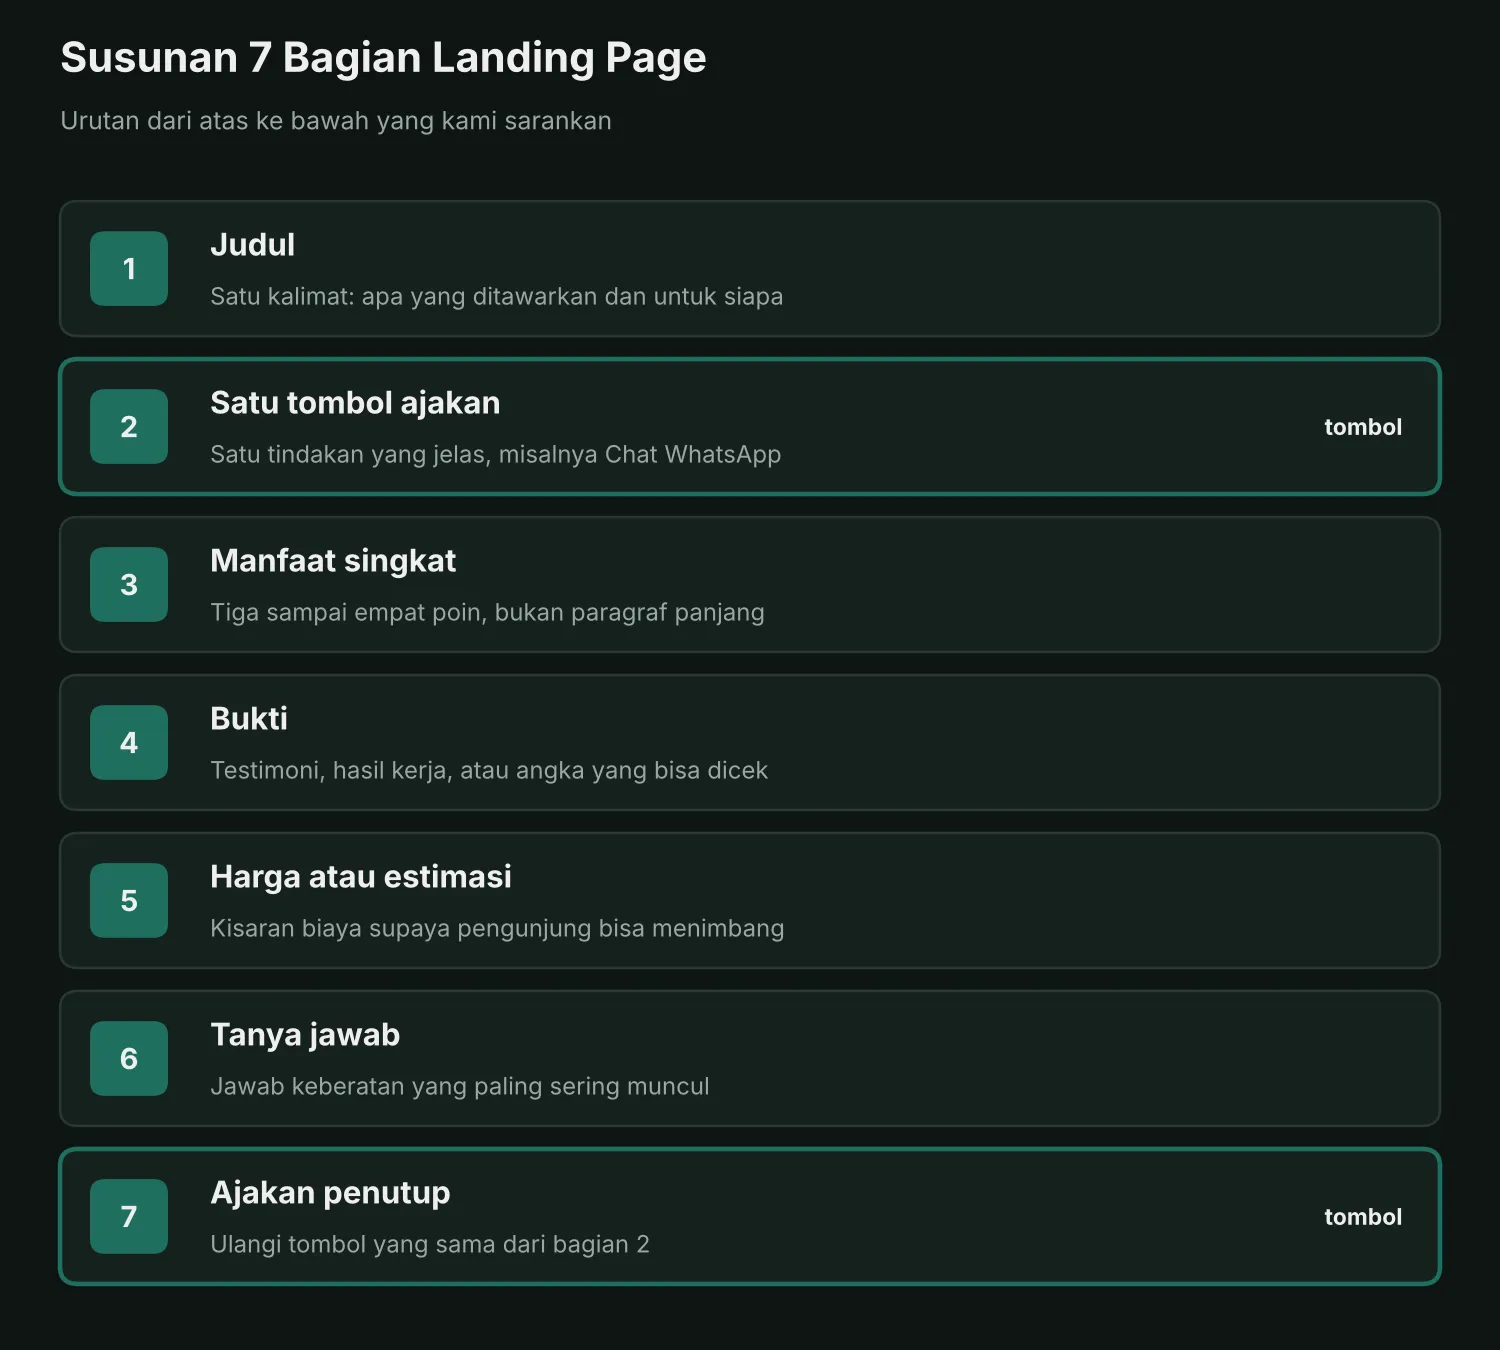Select the "Tanya jawab" title
The image size is (1500, 1350).
coord(305,1035)
